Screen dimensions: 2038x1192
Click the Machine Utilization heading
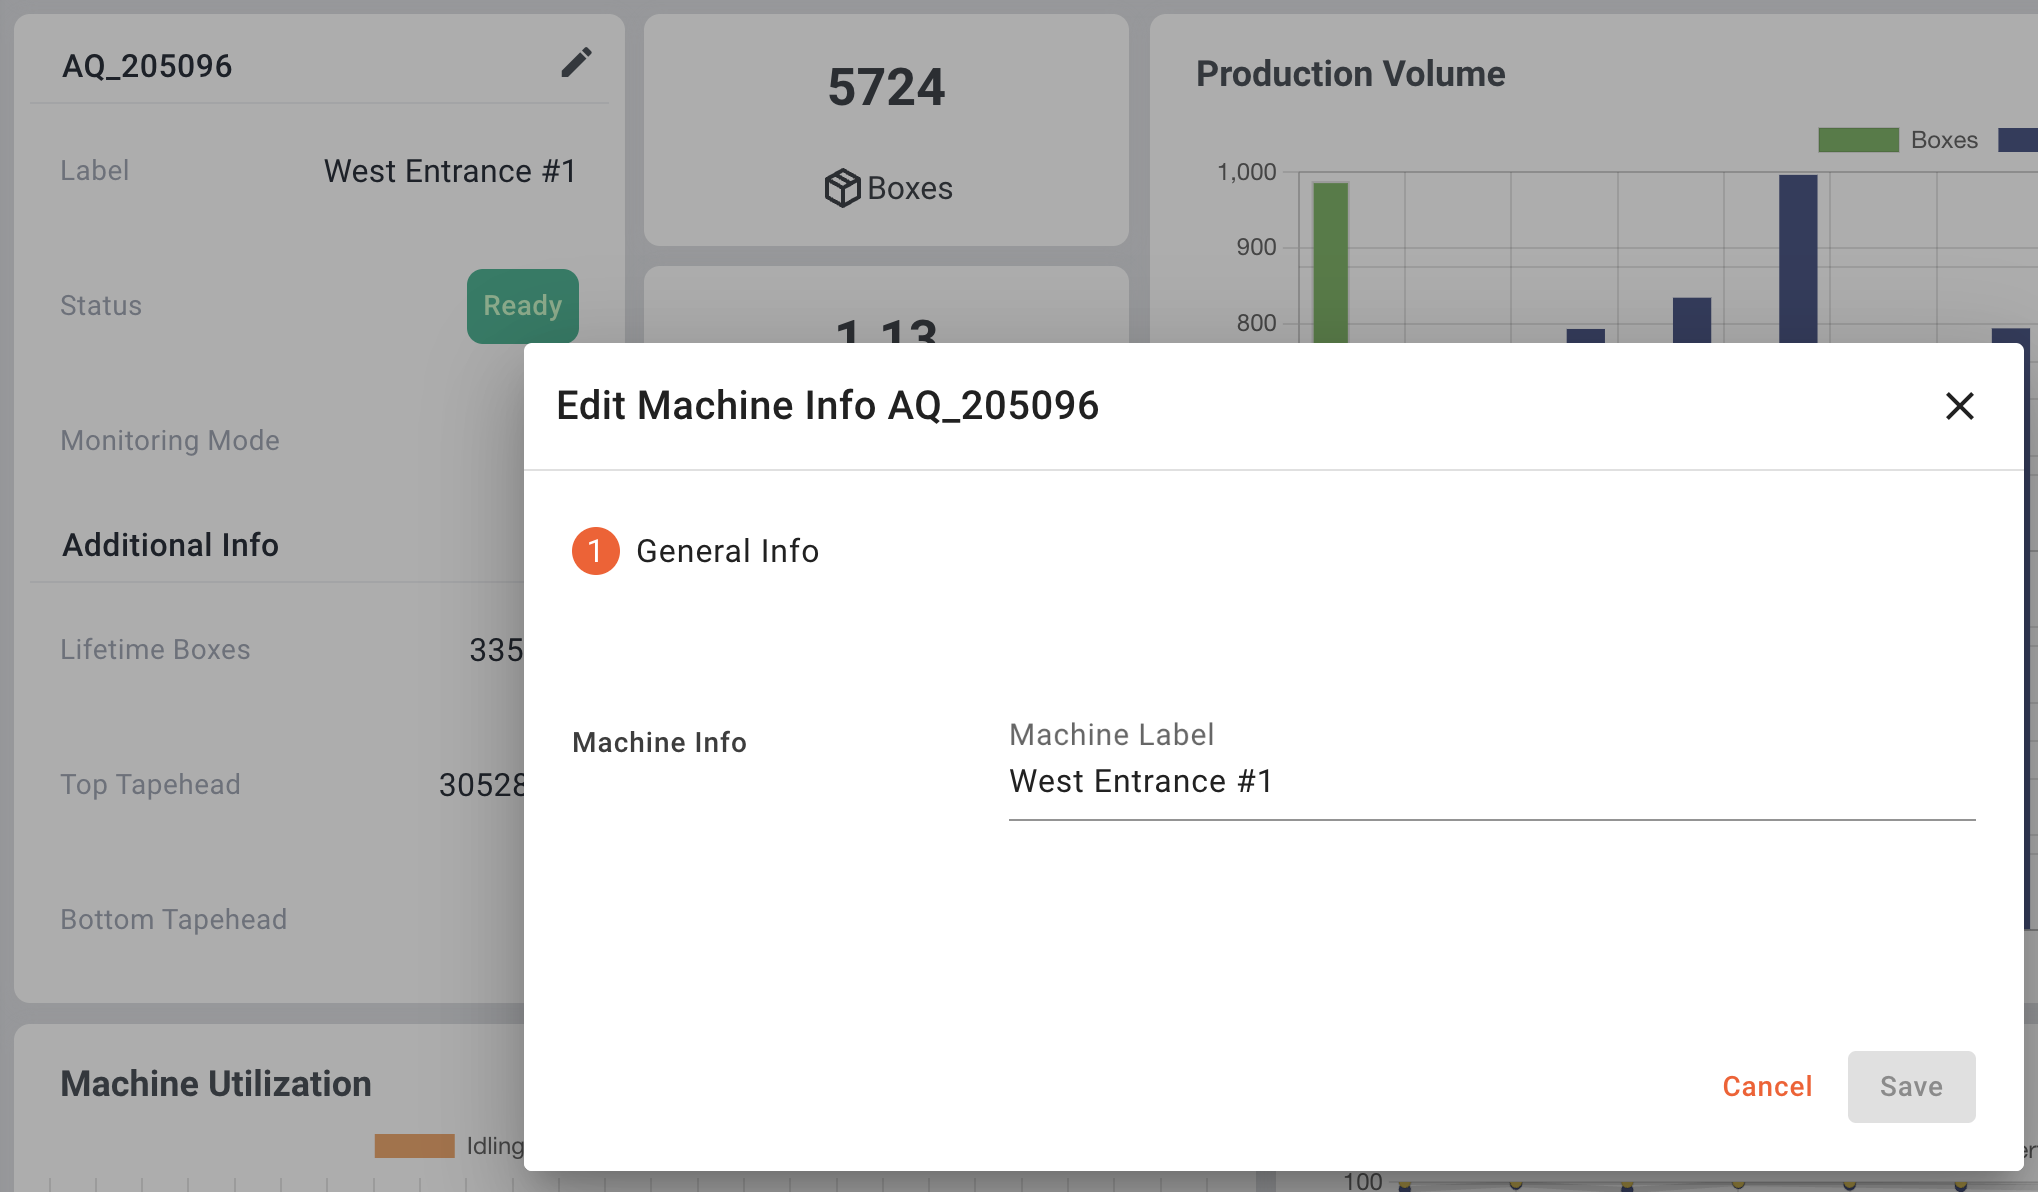click(x=216, y=1084)
